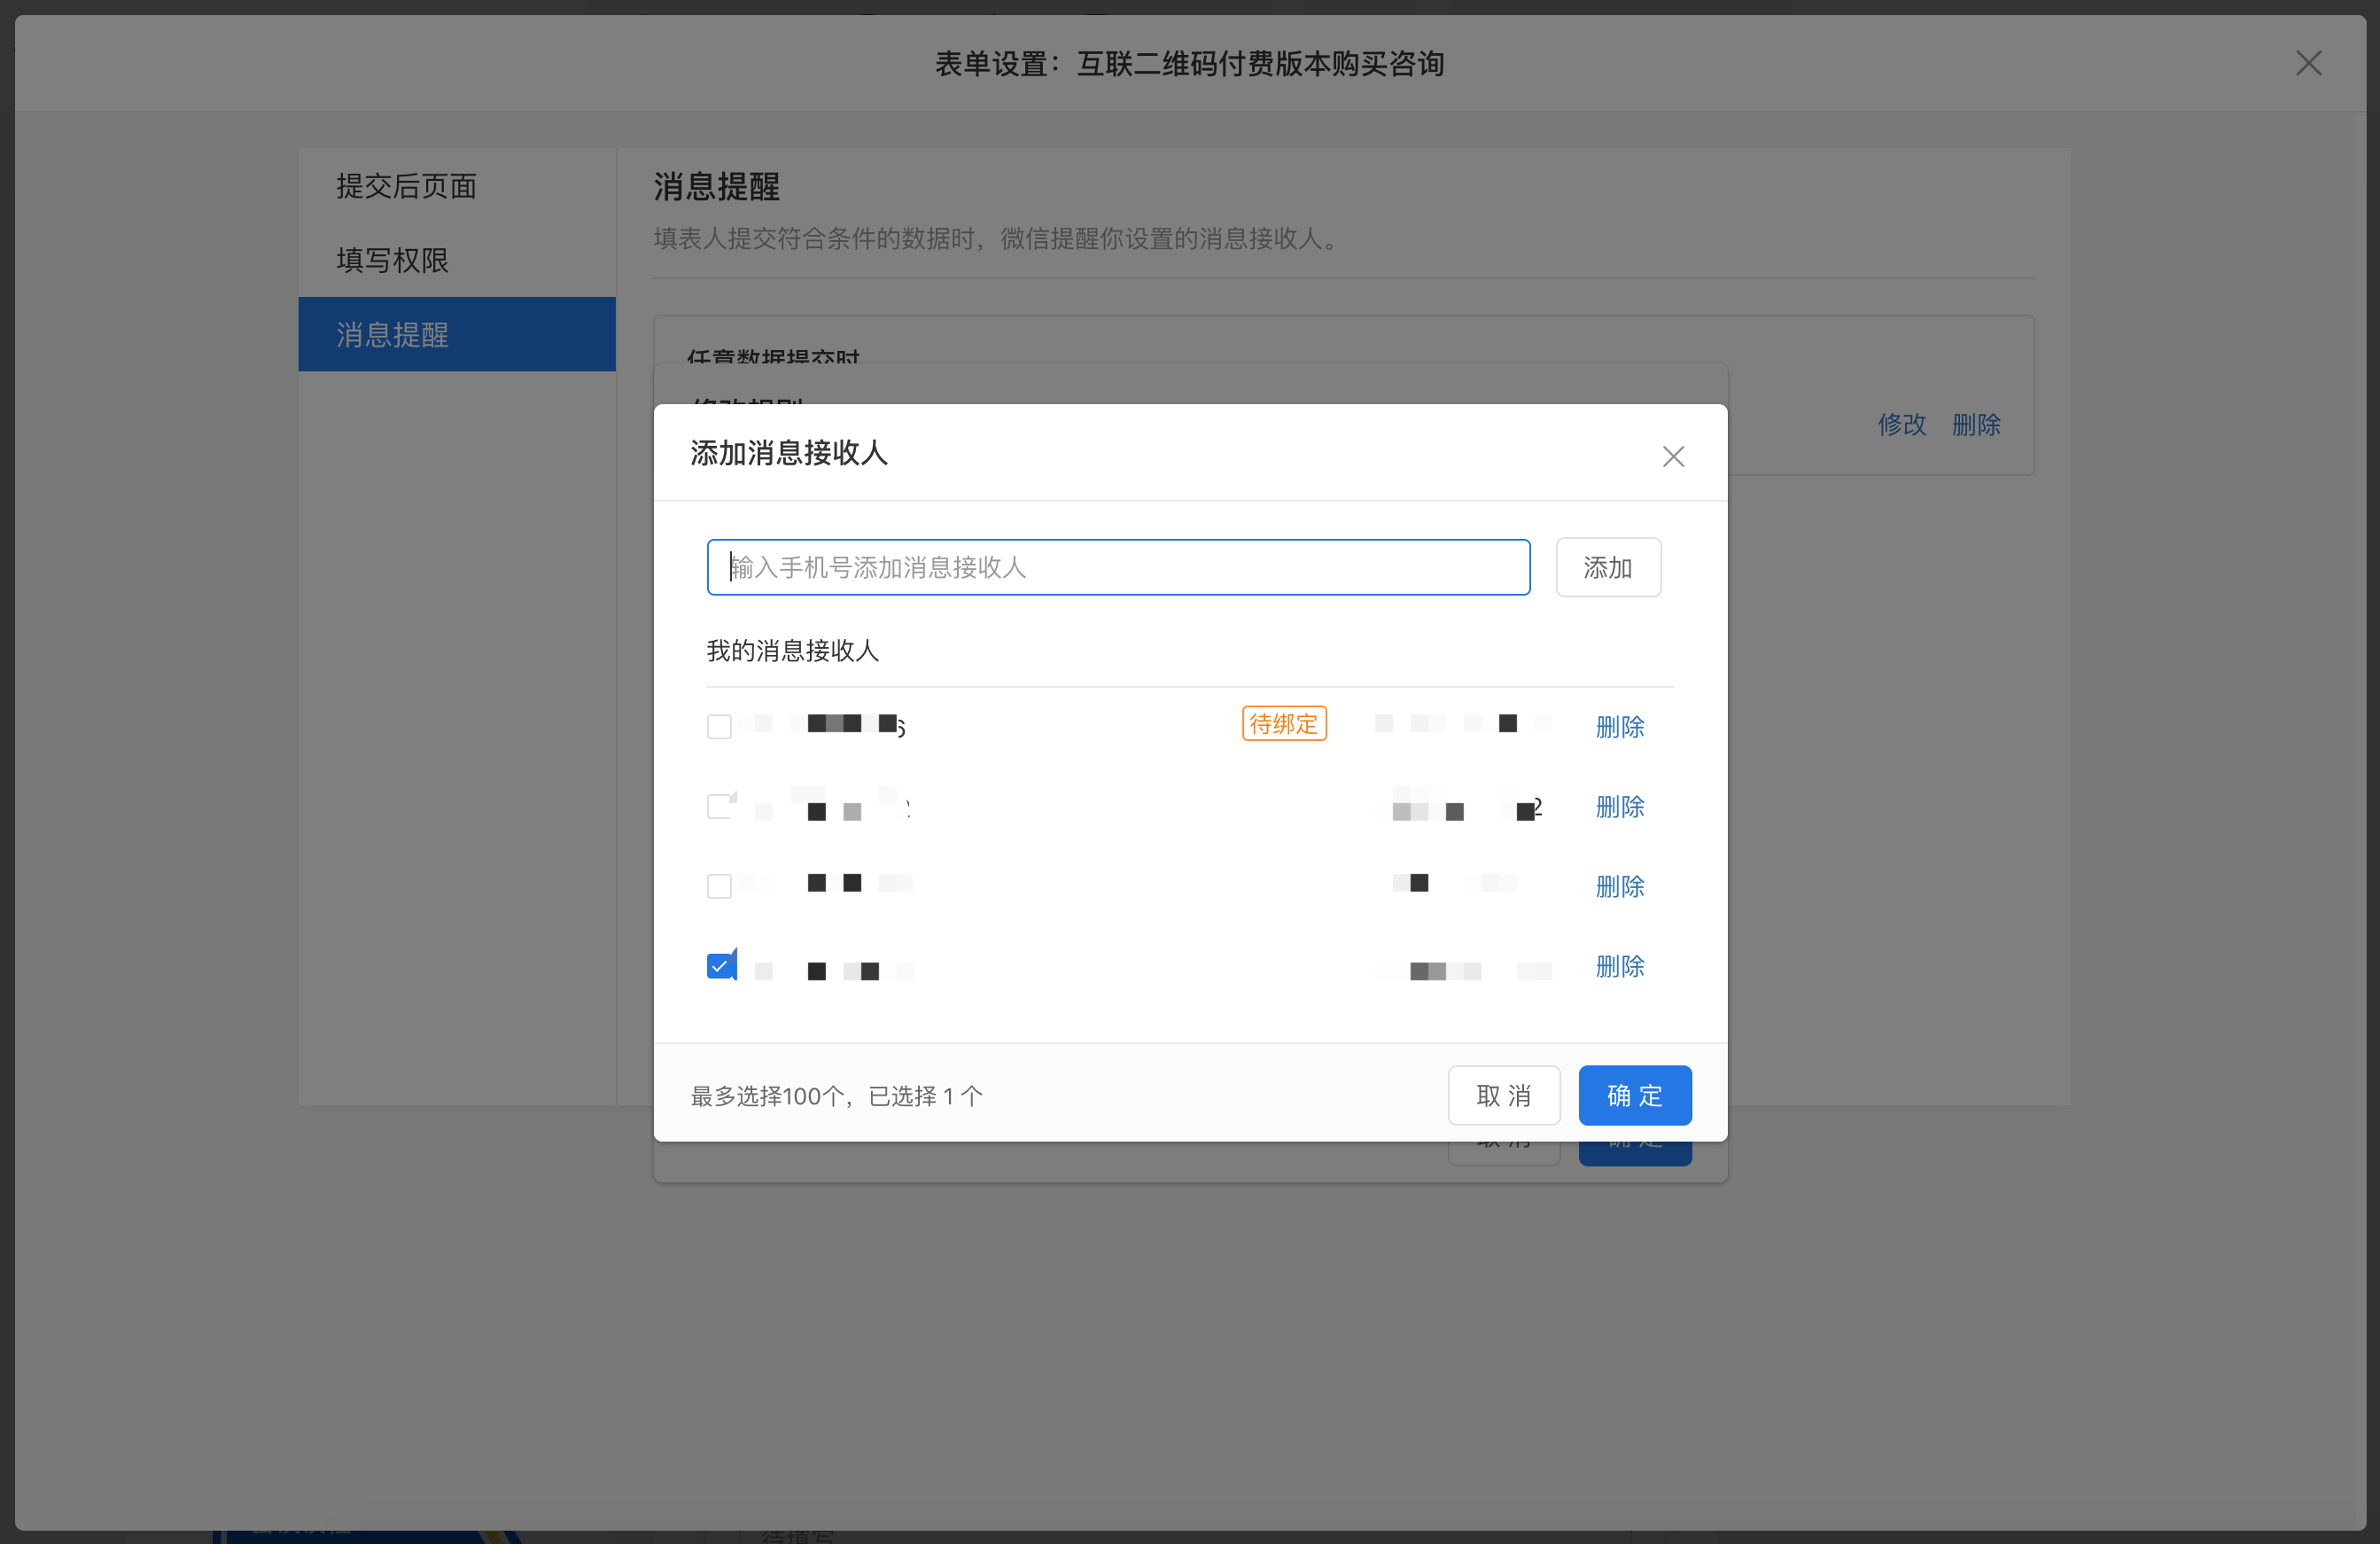Image resolution: width=2380 pixels, height=1544 pixels.
Task: Click 删除 for the second recipient
Action: point(1619,806)
